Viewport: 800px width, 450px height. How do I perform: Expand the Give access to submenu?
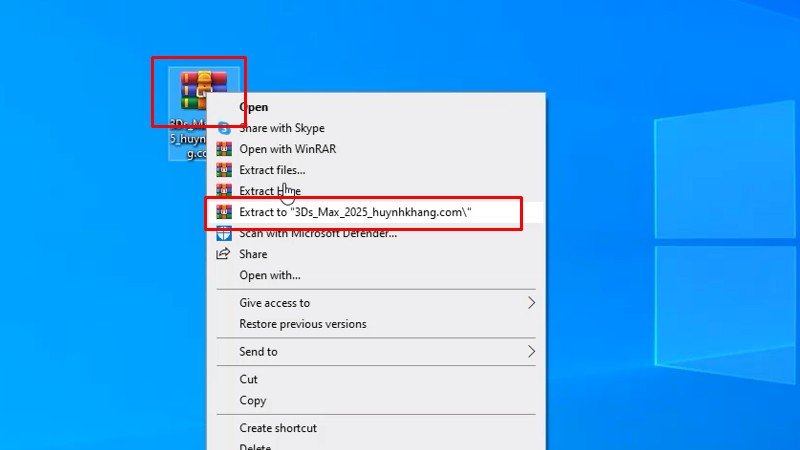tap(531, 303)
